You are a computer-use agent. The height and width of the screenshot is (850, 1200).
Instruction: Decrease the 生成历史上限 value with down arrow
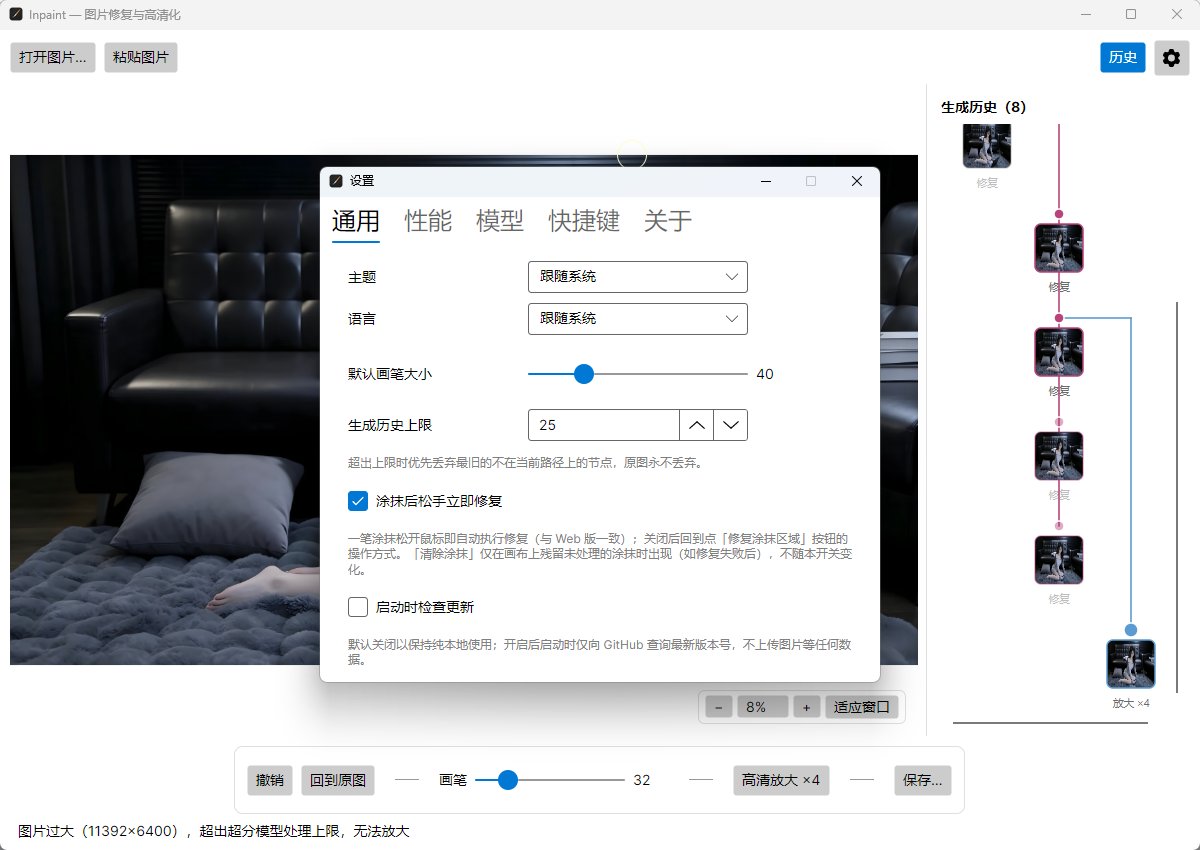[x=731, y=425]
